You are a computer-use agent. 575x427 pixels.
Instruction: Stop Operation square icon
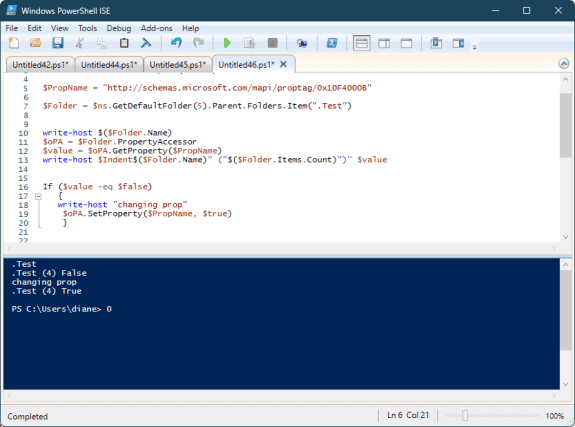272,43
